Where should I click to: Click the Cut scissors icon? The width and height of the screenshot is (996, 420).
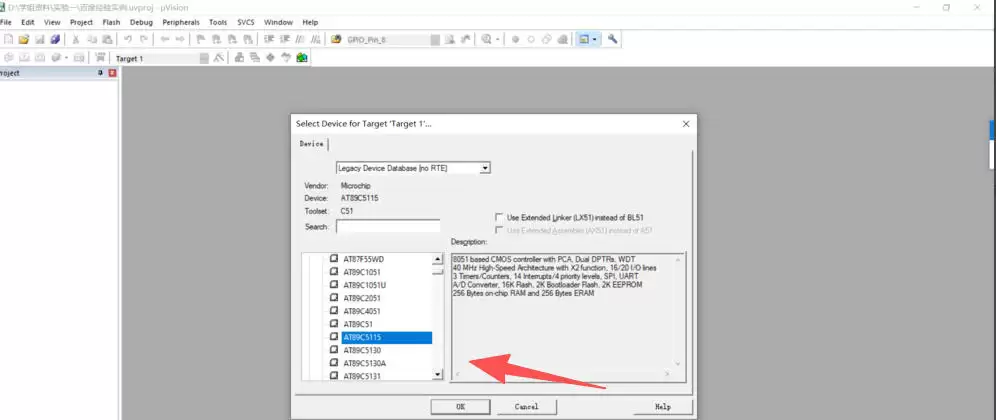[x=76, y=39]
